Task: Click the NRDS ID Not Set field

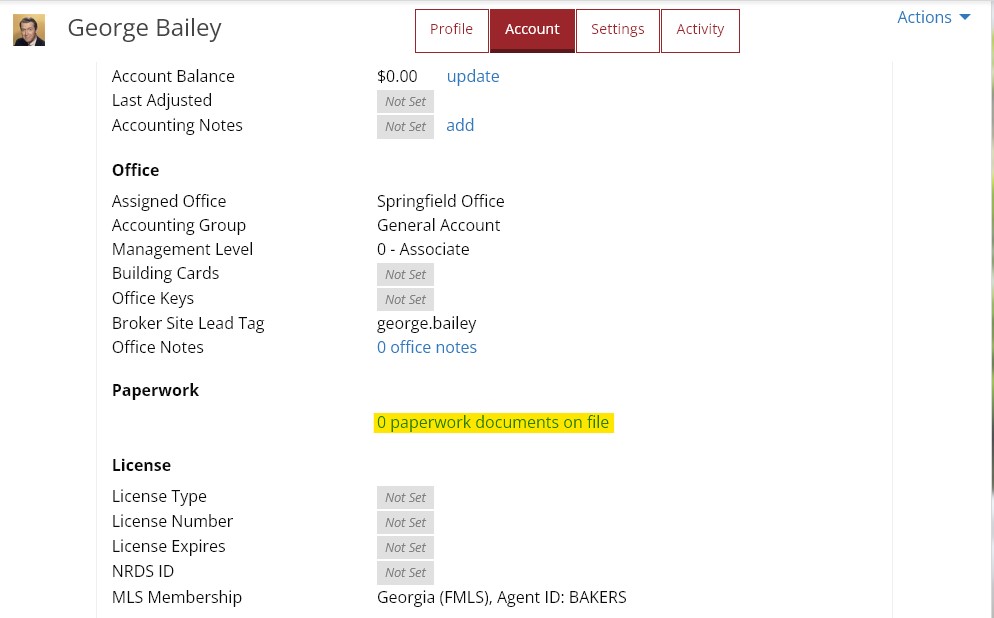Action: [405, 572]
